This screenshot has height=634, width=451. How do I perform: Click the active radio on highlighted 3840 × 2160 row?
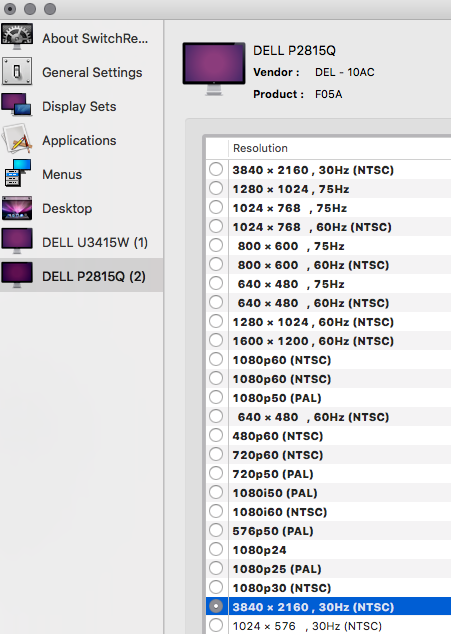(216, 606)
